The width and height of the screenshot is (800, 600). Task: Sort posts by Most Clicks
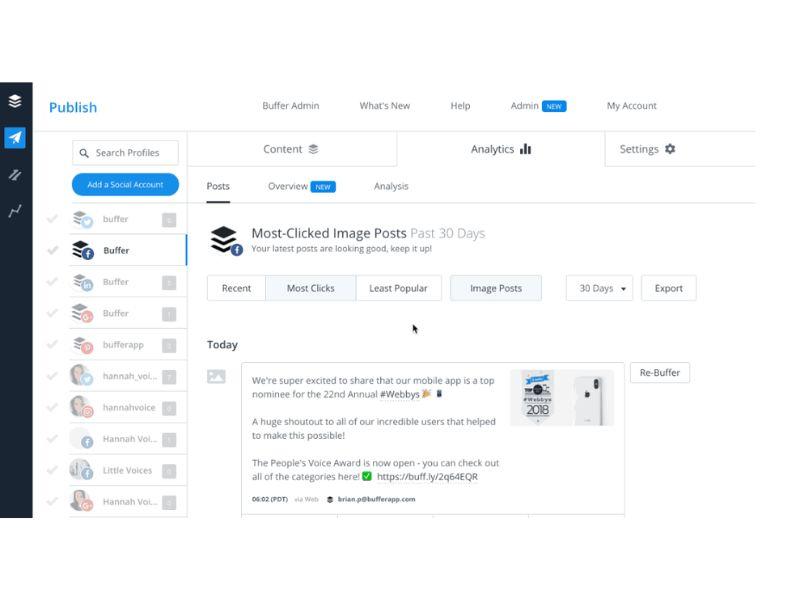[311, 288]
